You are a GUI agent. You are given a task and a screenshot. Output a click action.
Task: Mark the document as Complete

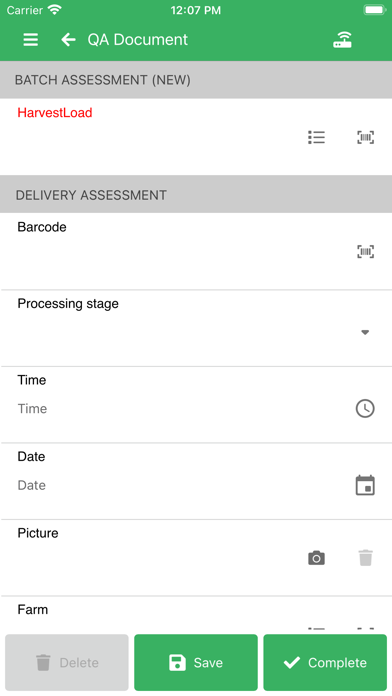[325, 662]
